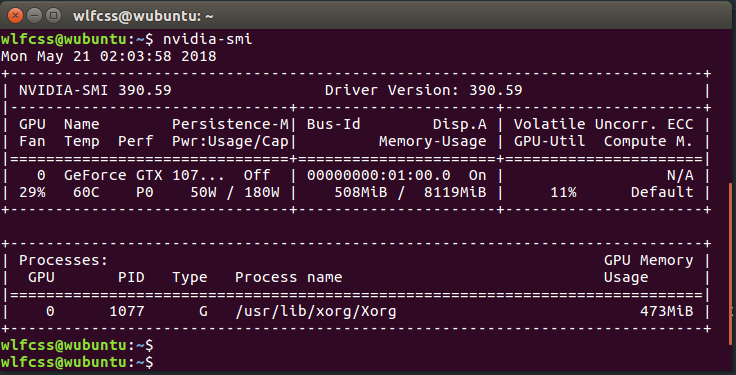Click the 'Processes:' section label
The height and width of the screenshot is (375, 736).
(x=63, y=260)
